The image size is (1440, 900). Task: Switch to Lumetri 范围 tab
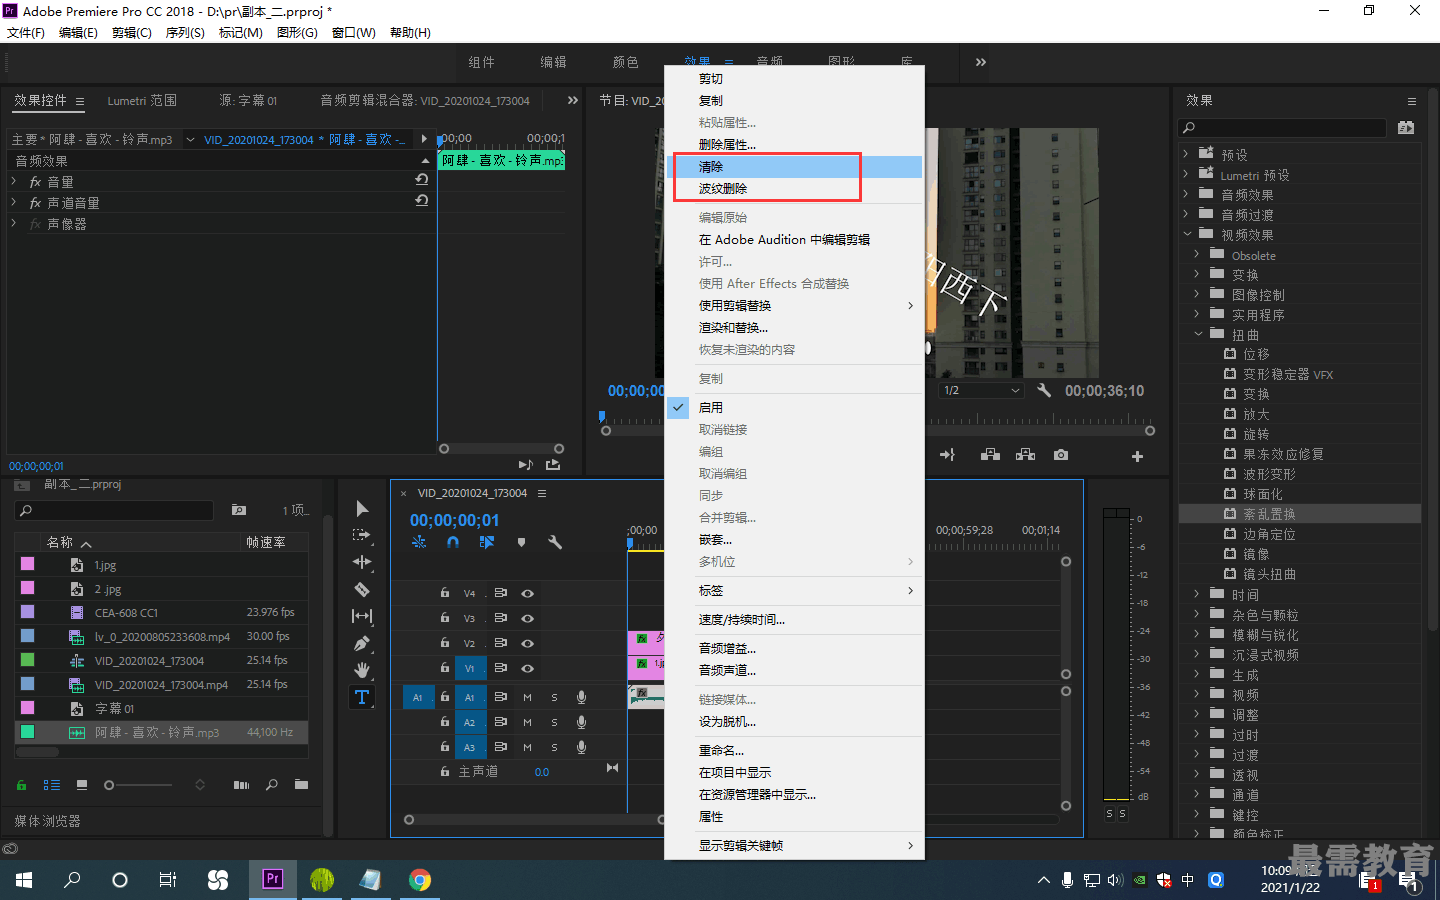(142, 101)
